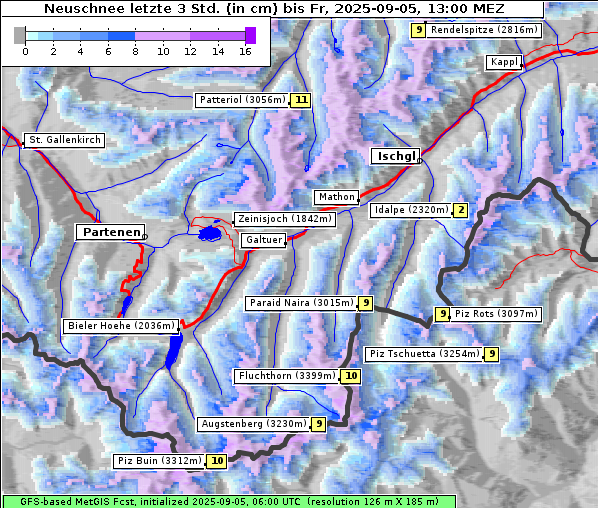Click the Galtuer place label
598x508 pixels.
coord(264,240)
